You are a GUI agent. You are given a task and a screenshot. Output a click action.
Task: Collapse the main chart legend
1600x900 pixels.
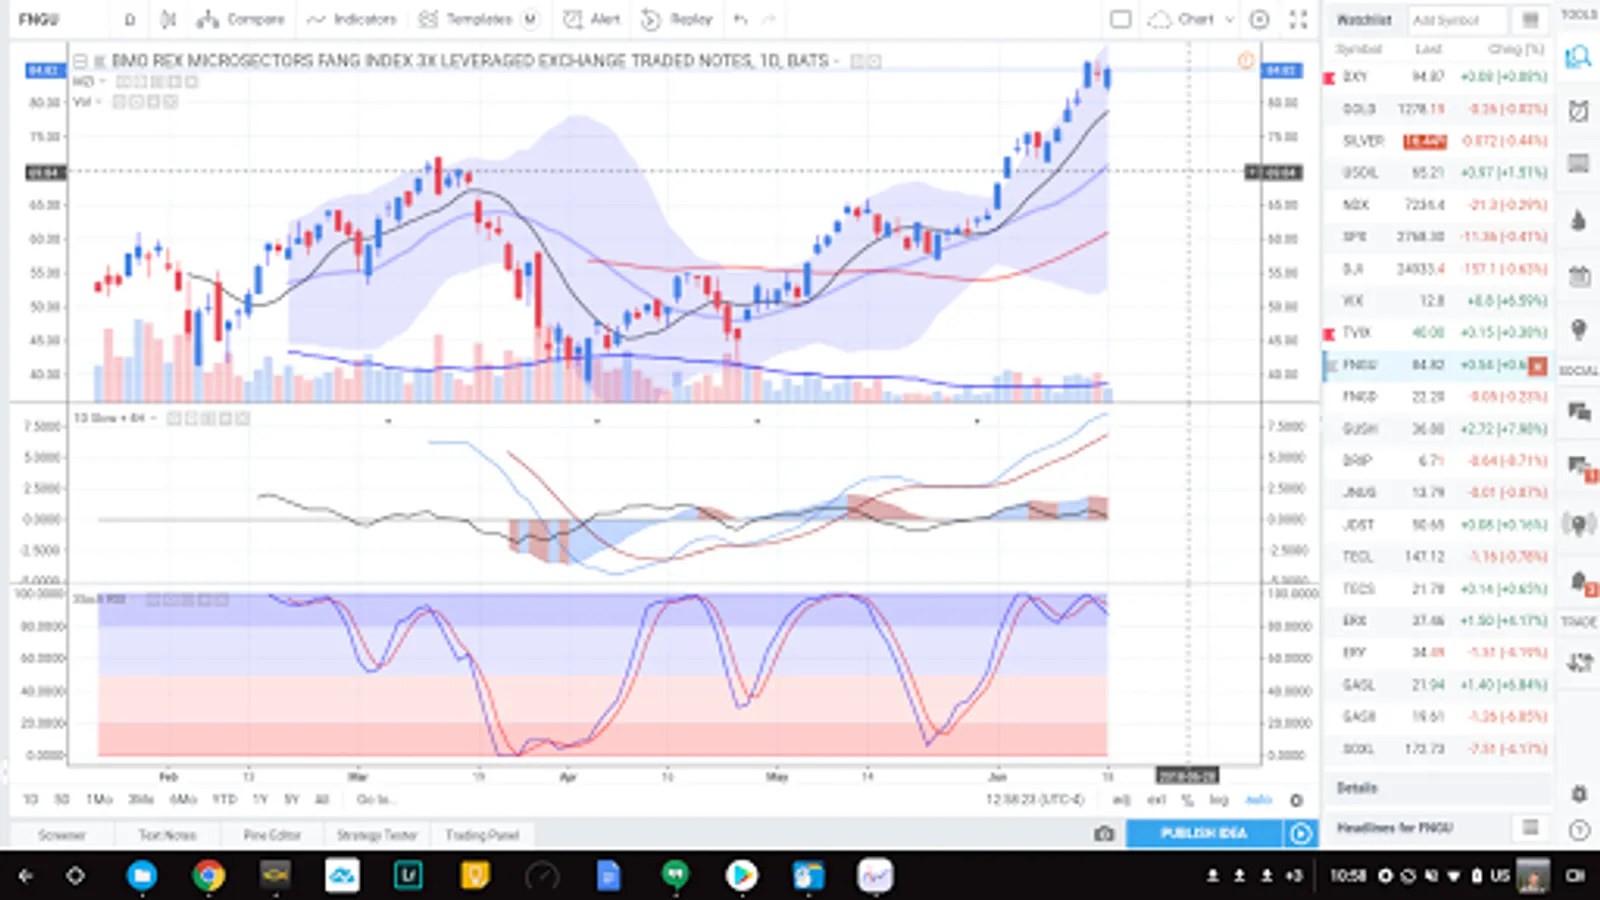[x=80, y=61]
